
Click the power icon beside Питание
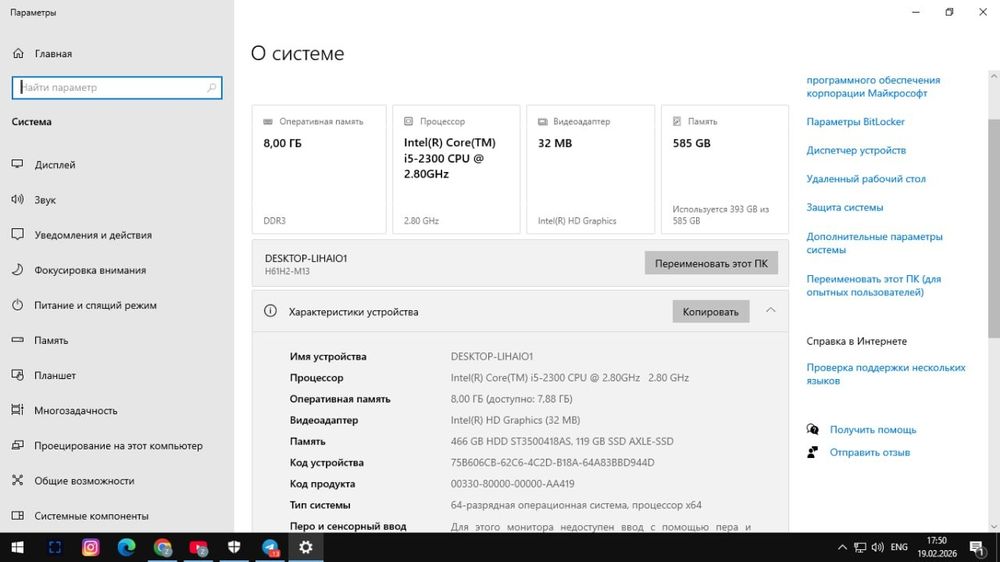[17, 304]
